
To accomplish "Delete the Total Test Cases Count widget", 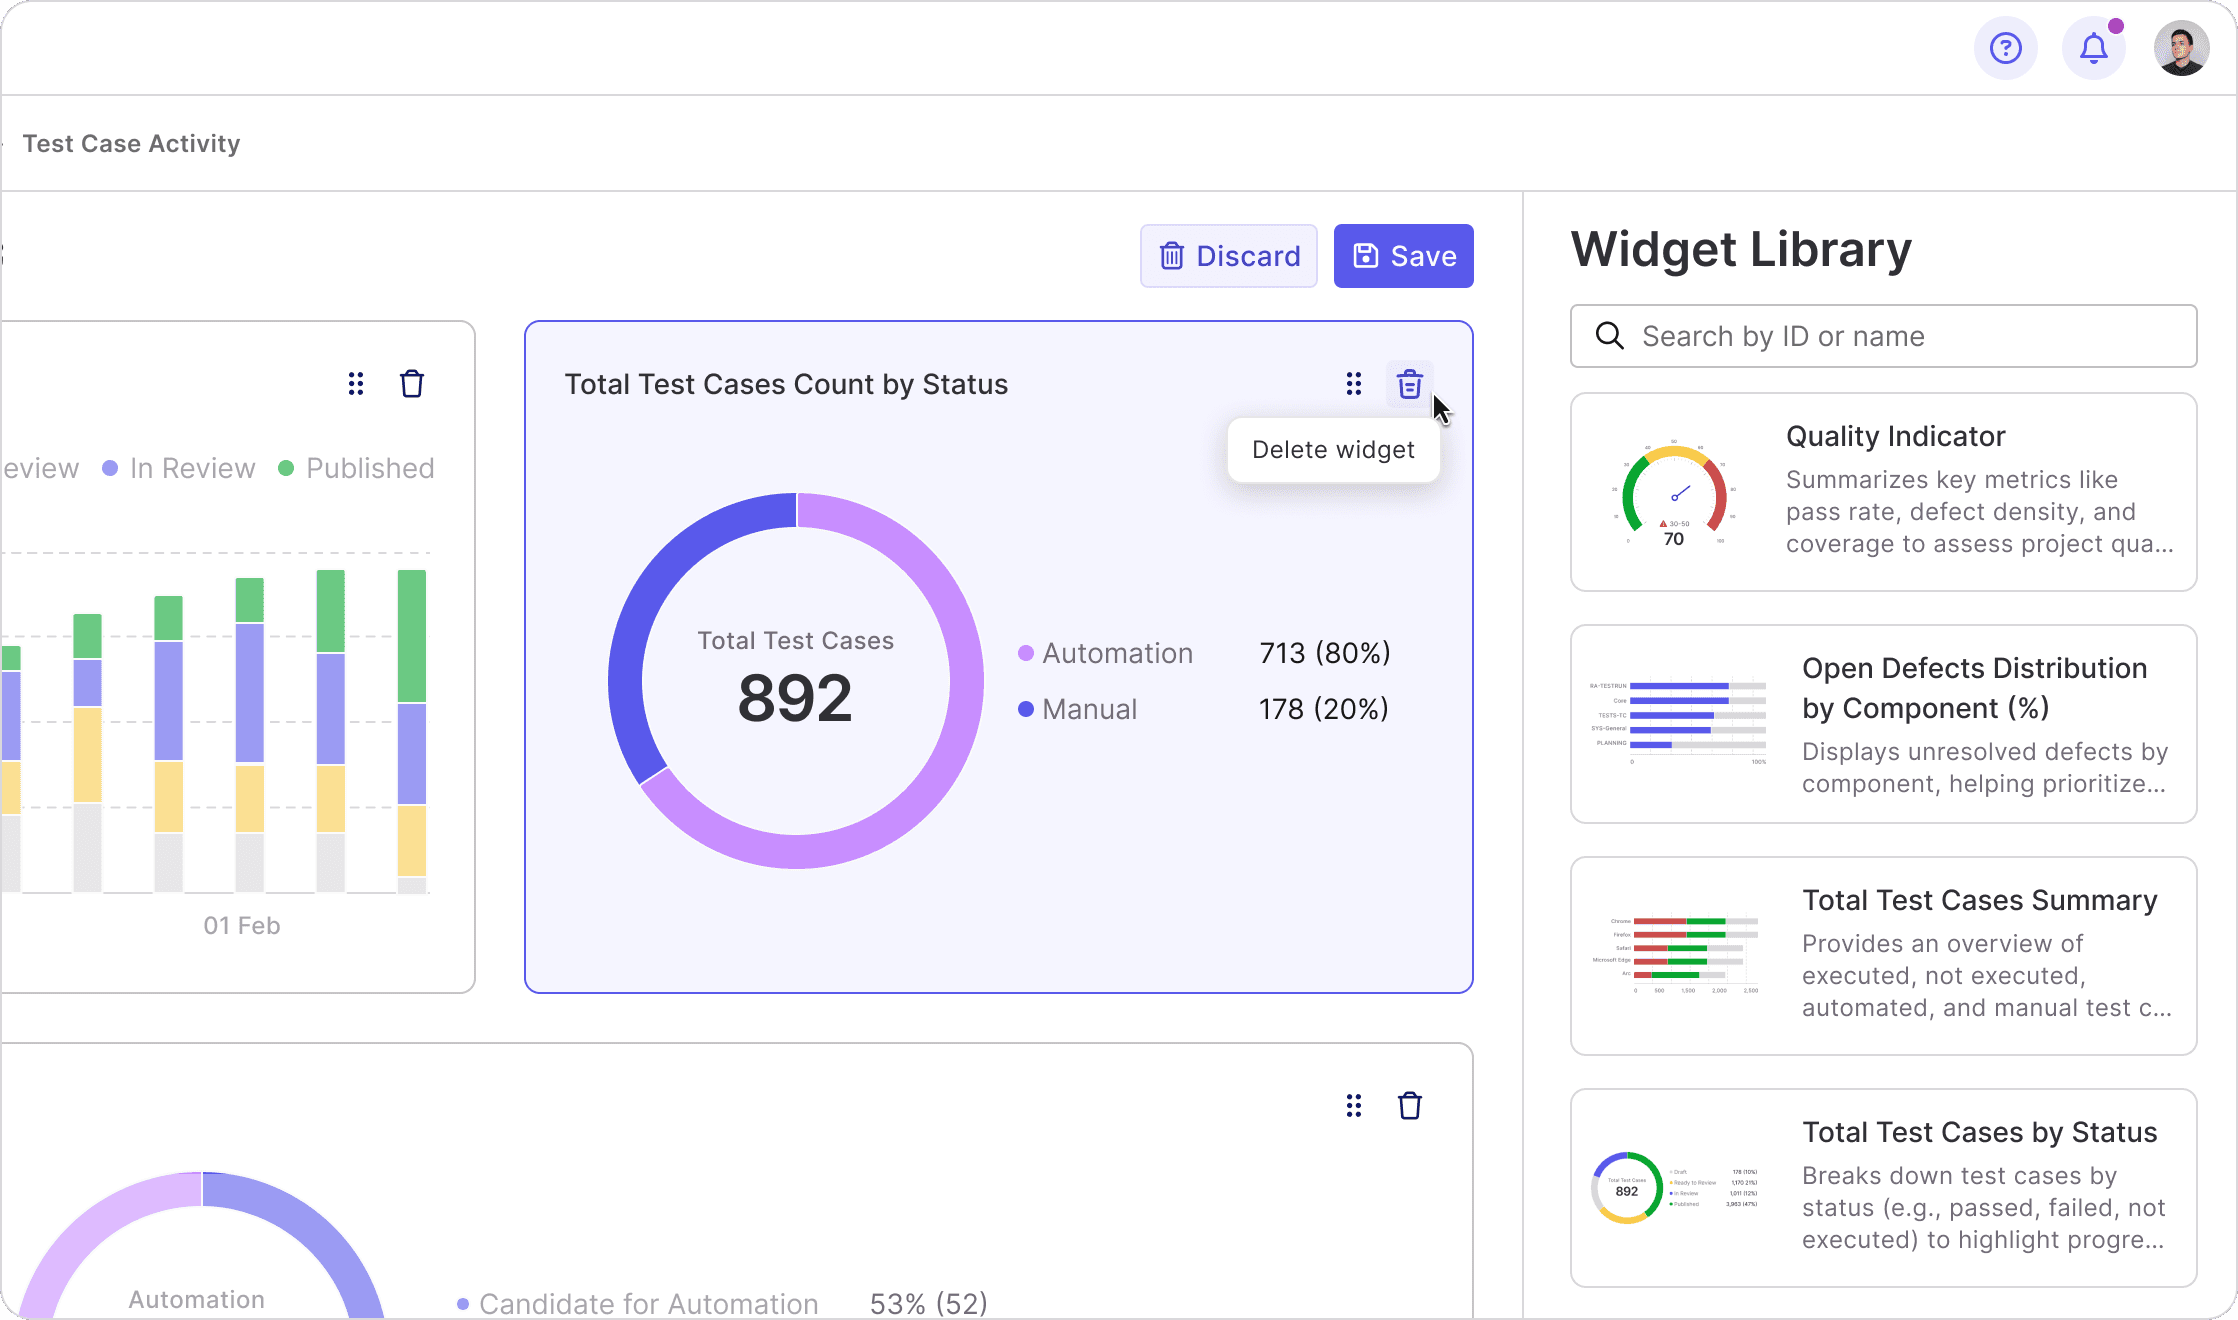I will point(1409,384).
